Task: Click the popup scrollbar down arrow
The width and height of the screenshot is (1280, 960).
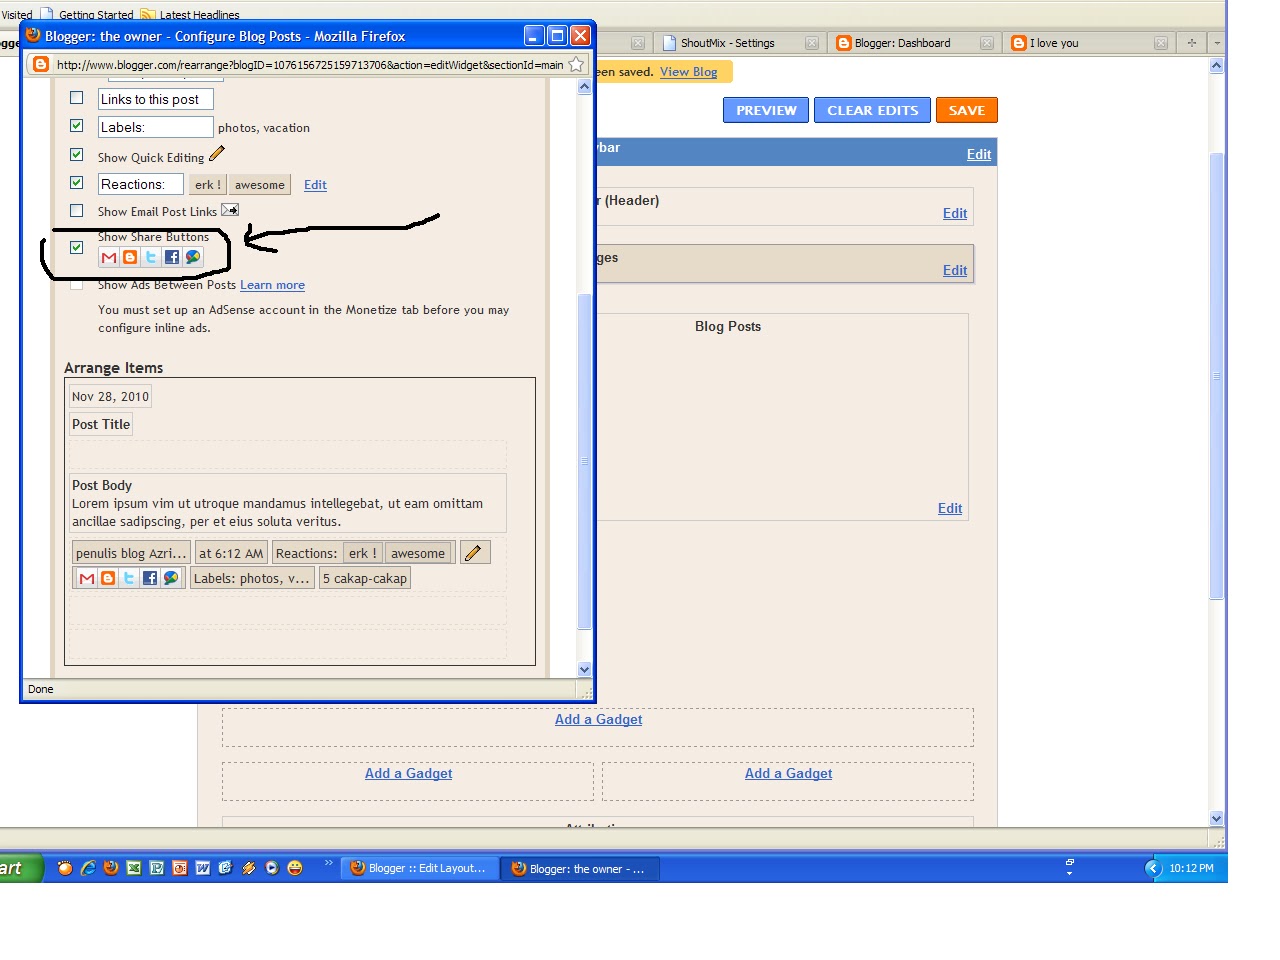Action: tap(585, 669)
